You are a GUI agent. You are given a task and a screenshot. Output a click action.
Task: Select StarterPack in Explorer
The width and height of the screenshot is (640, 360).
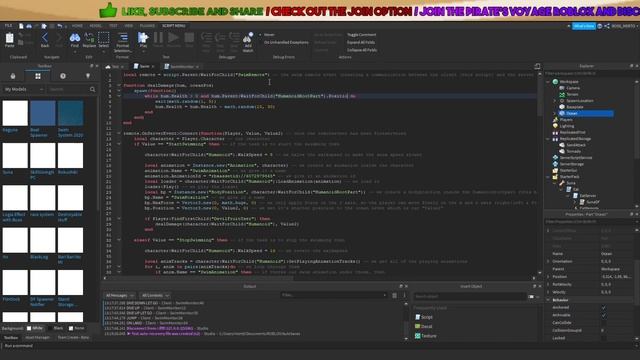coord(569,177)
